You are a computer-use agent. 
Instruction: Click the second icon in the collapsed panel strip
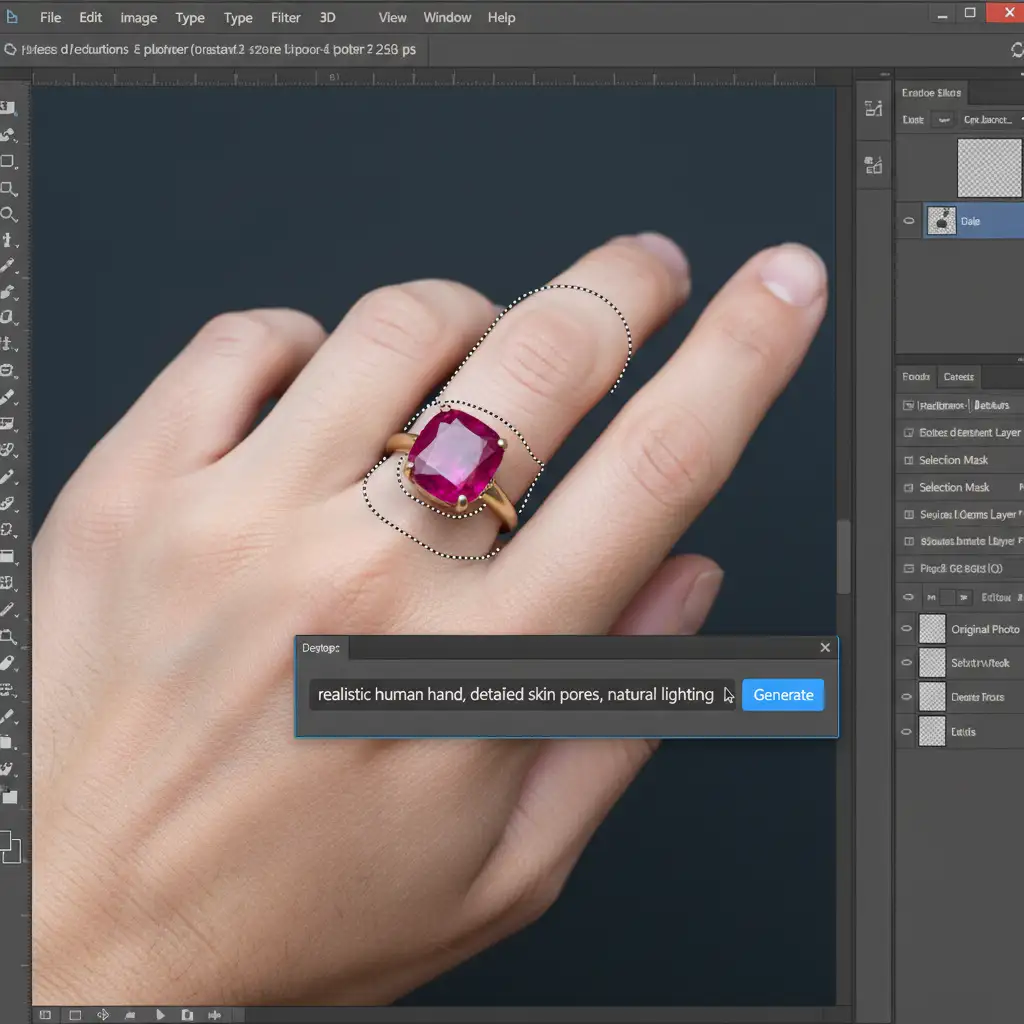pyautogui.click(x=873, y=165)
